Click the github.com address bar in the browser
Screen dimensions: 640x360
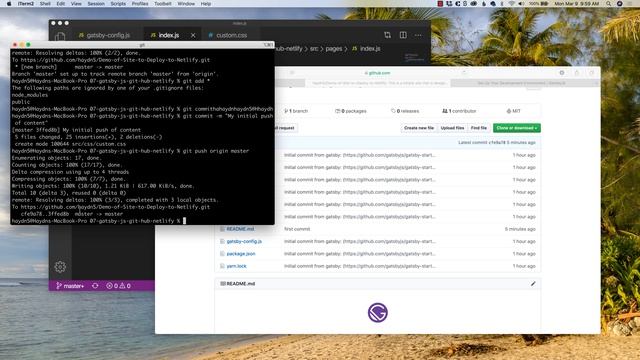pyautogui.click(x=378, y=73)
